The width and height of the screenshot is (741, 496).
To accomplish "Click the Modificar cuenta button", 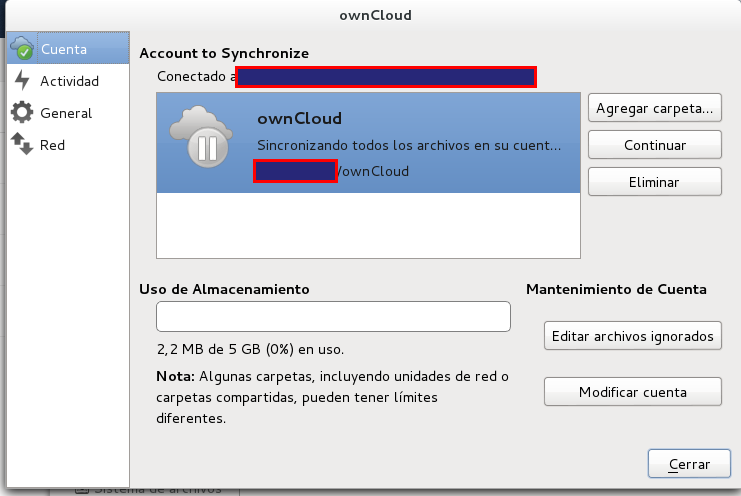I will point(633,392).
